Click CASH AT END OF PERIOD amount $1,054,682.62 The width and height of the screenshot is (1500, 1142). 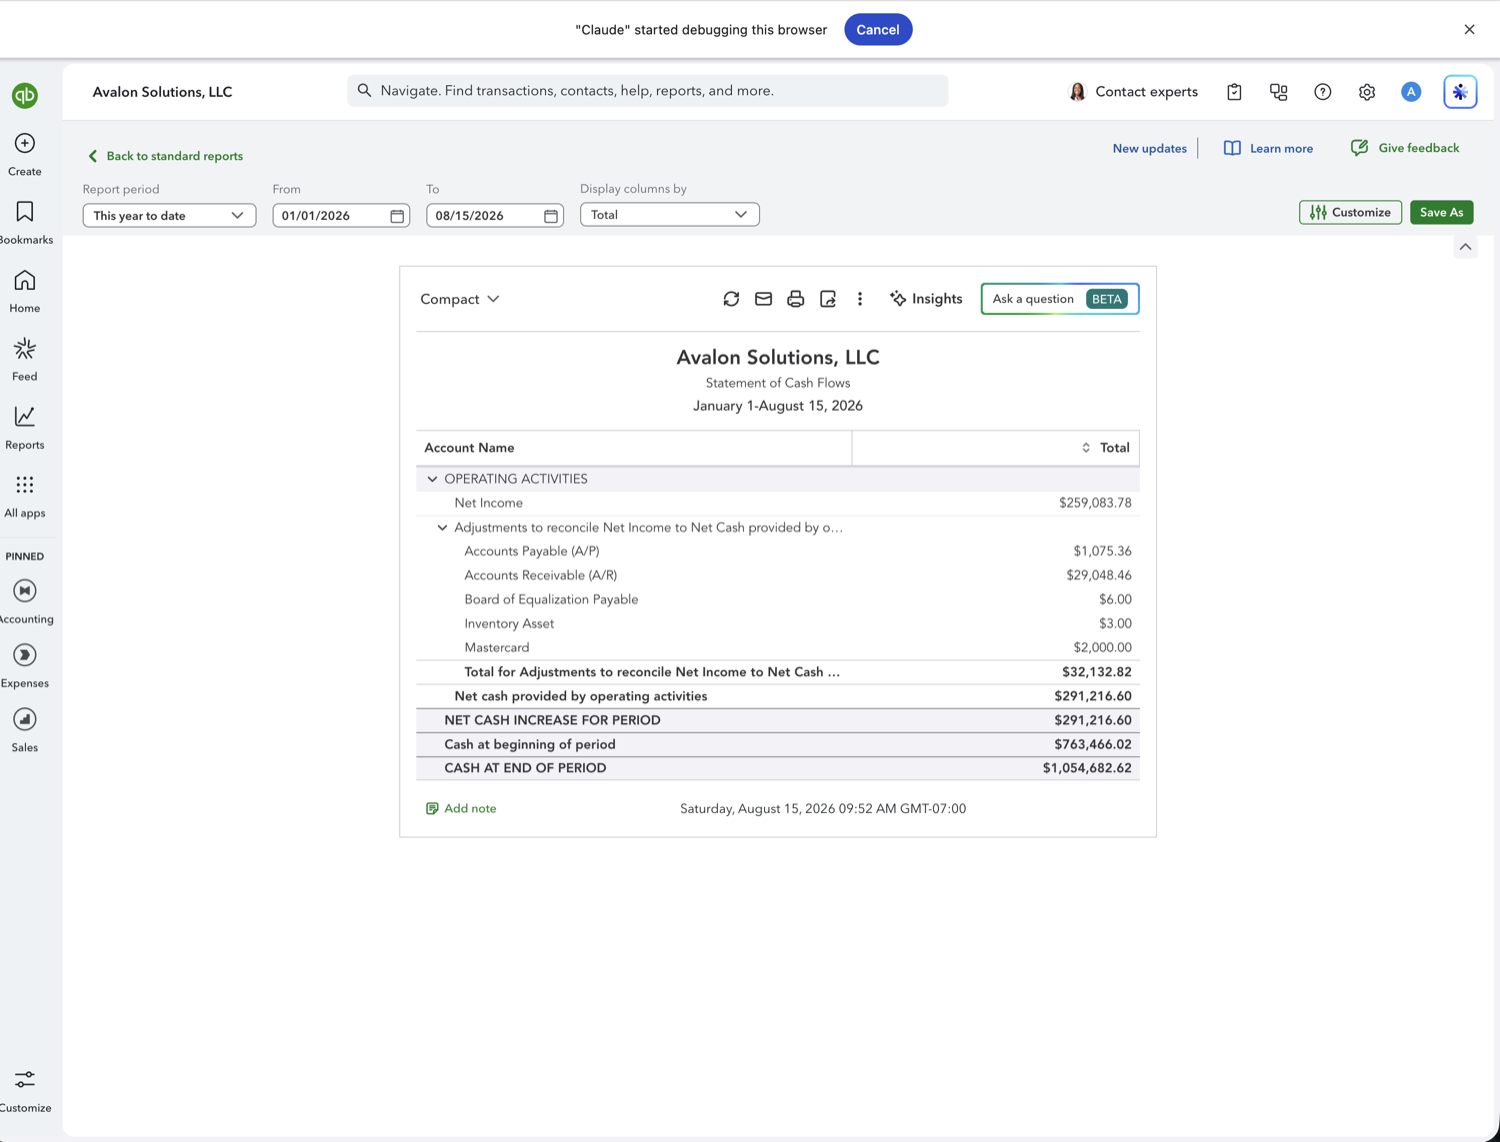1087,768
